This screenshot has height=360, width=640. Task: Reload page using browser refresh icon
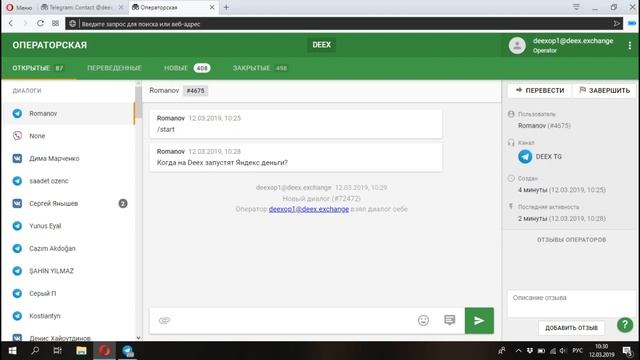40,24
